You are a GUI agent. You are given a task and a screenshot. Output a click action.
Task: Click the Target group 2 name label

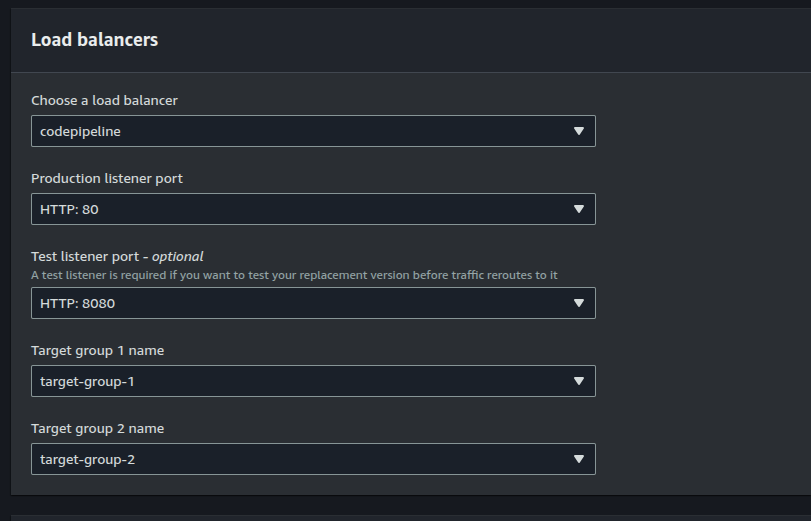coord(97,429)
